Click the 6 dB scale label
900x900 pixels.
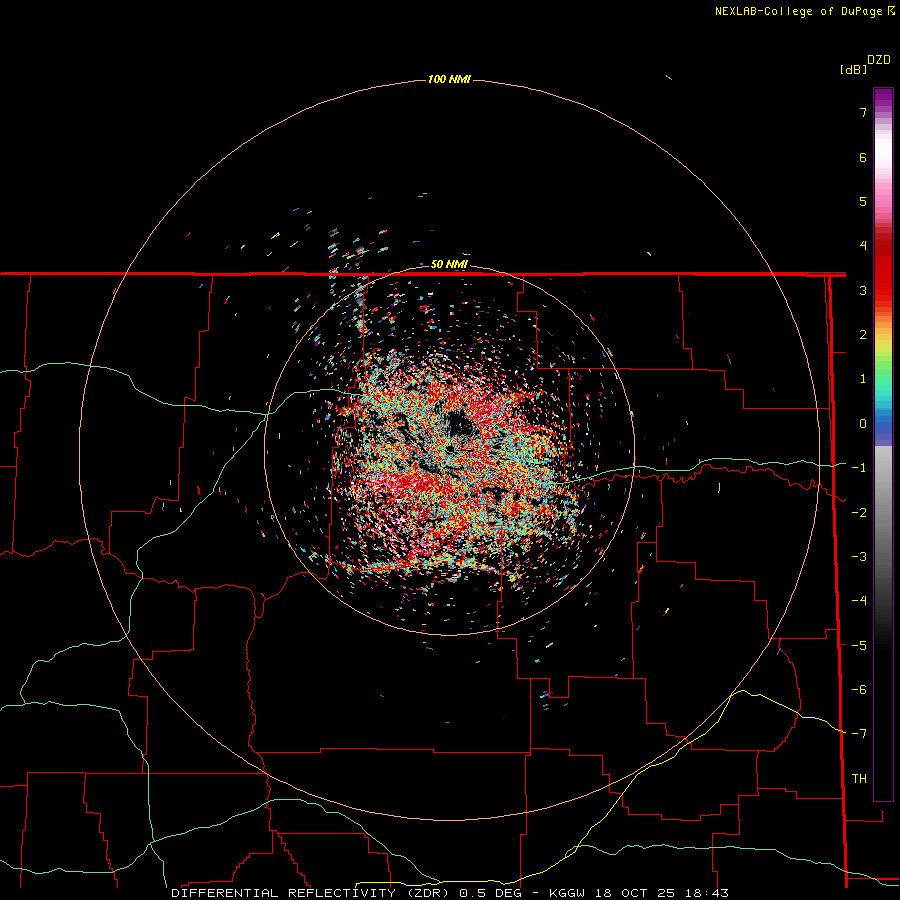(x=863, y=157)
